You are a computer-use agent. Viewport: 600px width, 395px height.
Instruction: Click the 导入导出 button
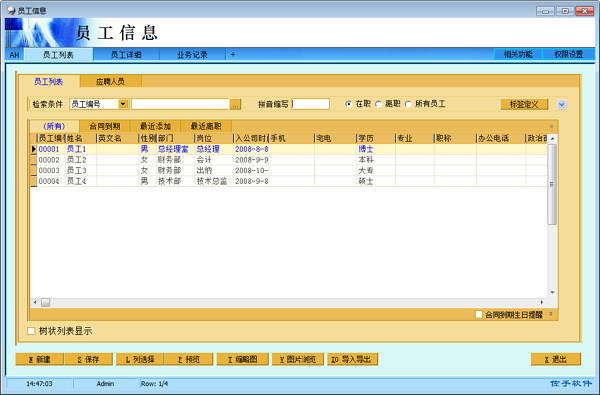coord(352,359)
